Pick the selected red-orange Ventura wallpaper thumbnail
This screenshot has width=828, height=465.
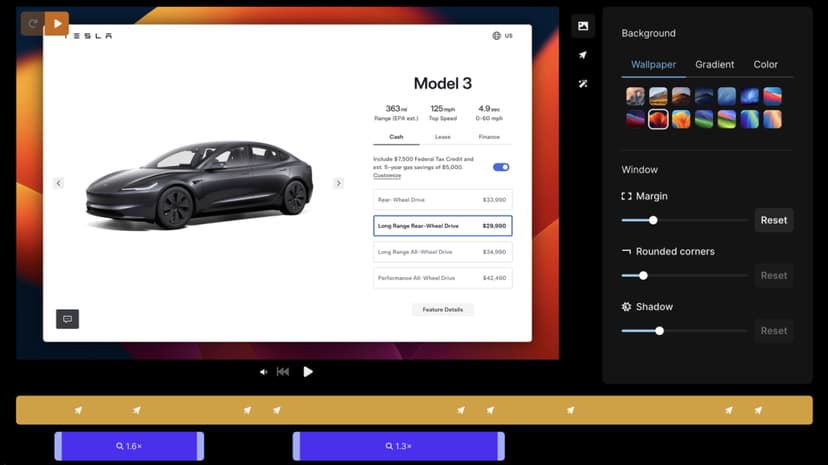click(658, 119)
